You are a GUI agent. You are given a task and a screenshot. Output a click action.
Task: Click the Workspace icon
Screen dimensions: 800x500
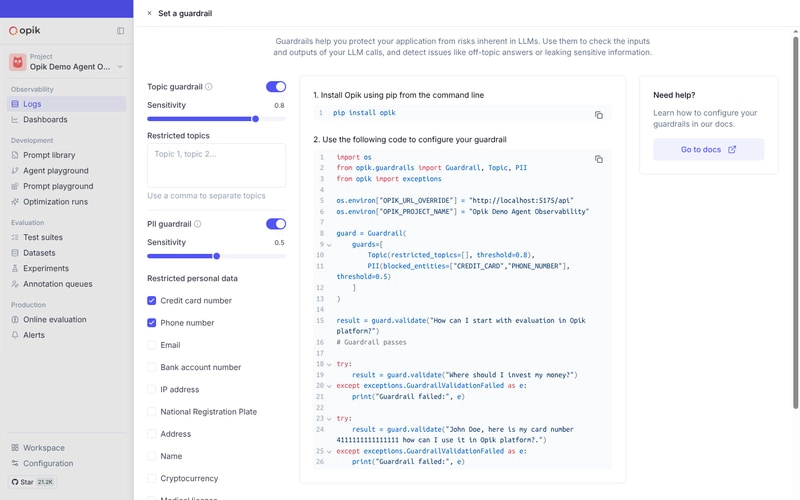(15, 447)
